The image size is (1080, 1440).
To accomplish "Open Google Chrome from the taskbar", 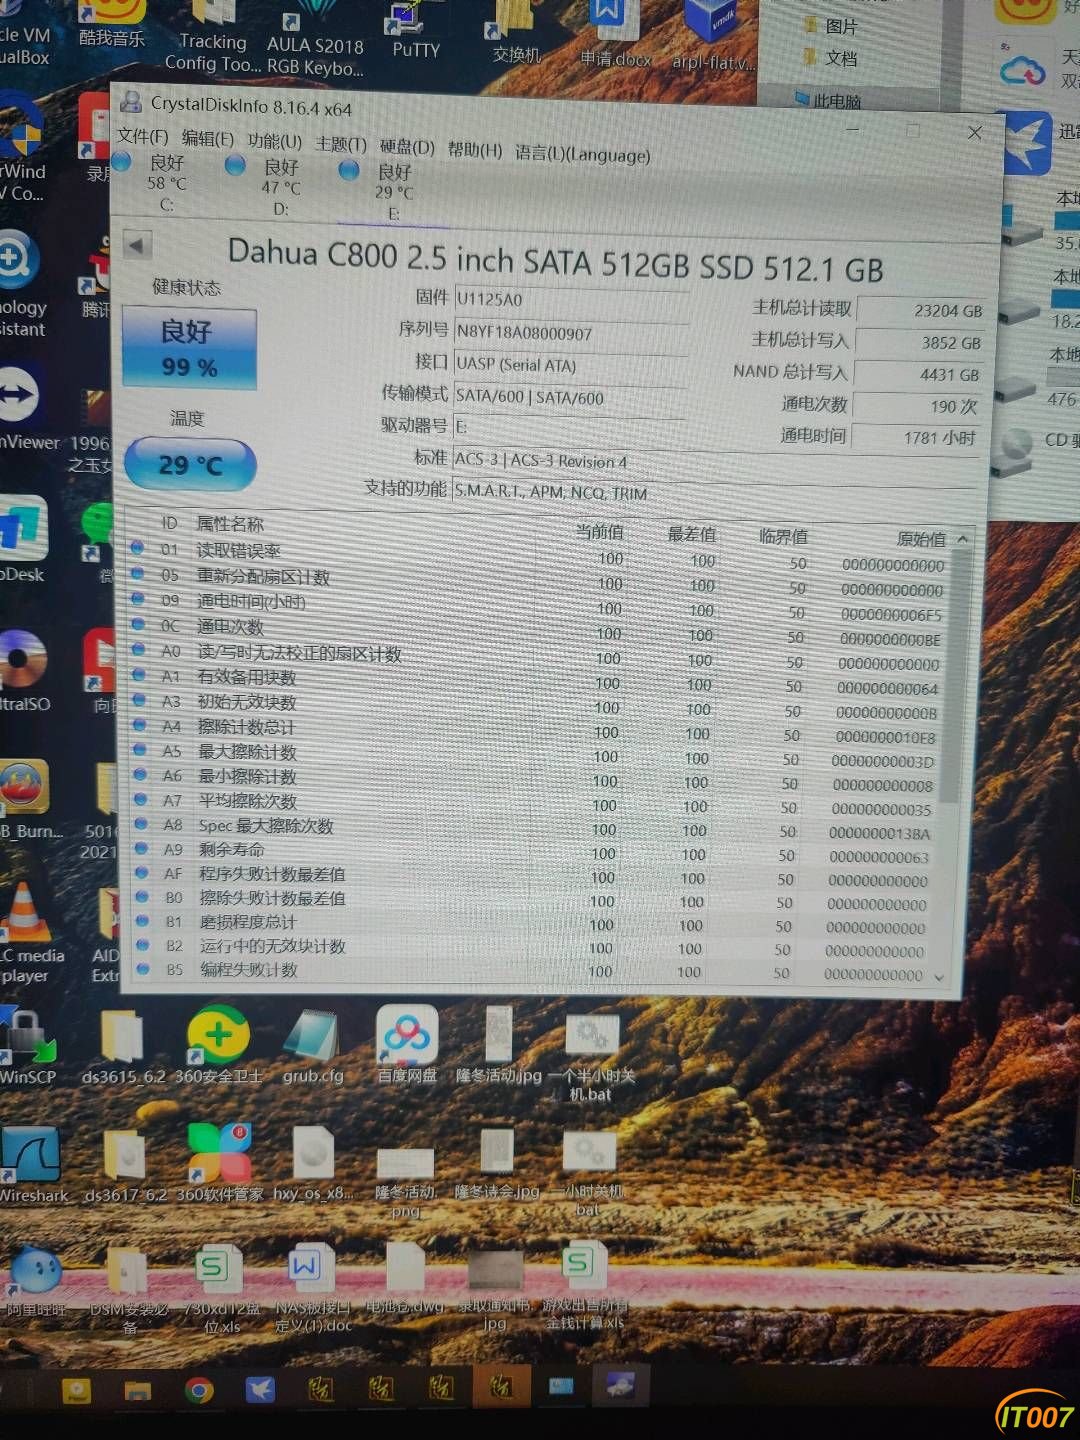I will point(199,1390).
